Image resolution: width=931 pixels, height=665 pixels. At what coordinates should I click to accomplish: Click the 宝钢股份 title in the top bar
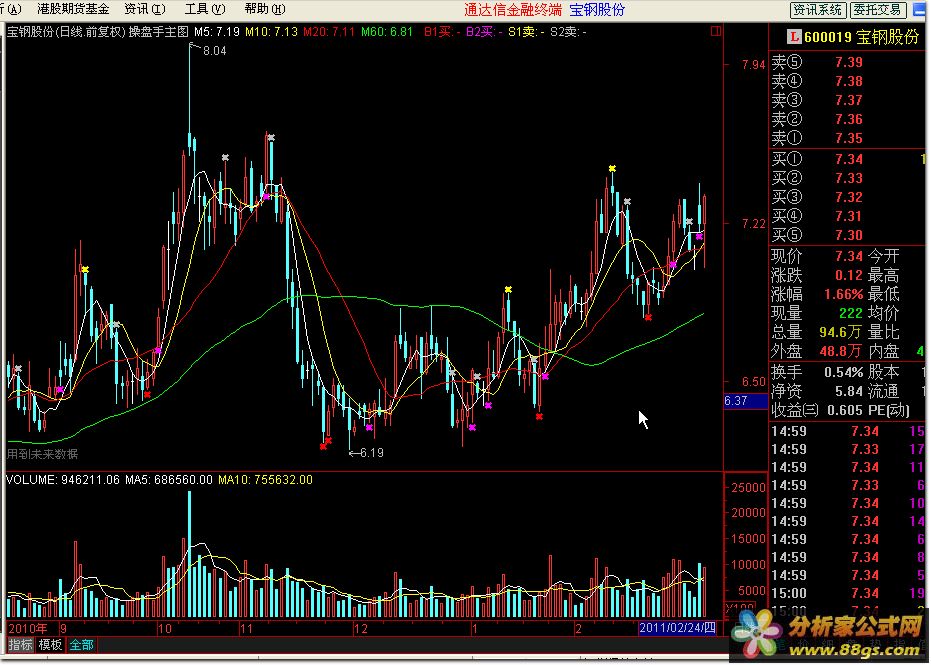[x=597, y=10]
